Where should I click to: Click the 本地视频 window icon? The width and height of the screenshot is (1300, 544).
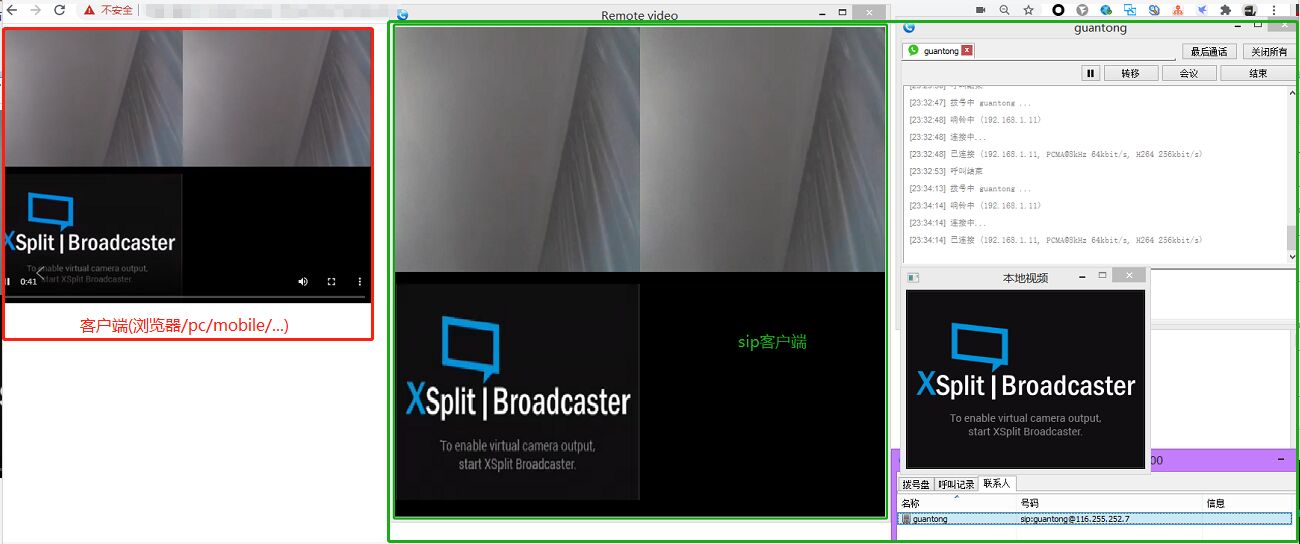[912, 277]
